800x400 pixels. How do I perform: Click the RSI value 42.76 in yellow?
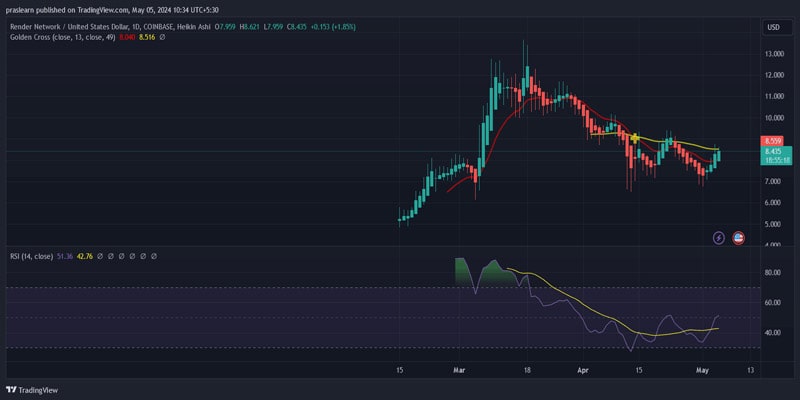click(70, 257)
